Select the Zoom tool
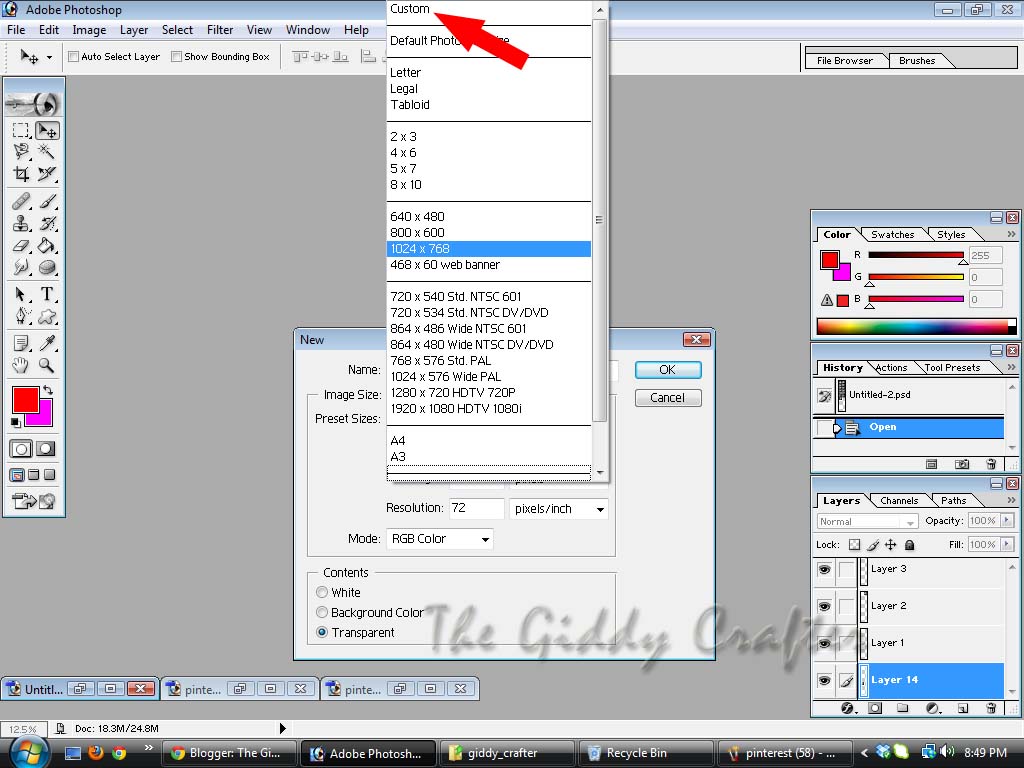This screenshot has height=768, width=1024. (x=47, y=365)
